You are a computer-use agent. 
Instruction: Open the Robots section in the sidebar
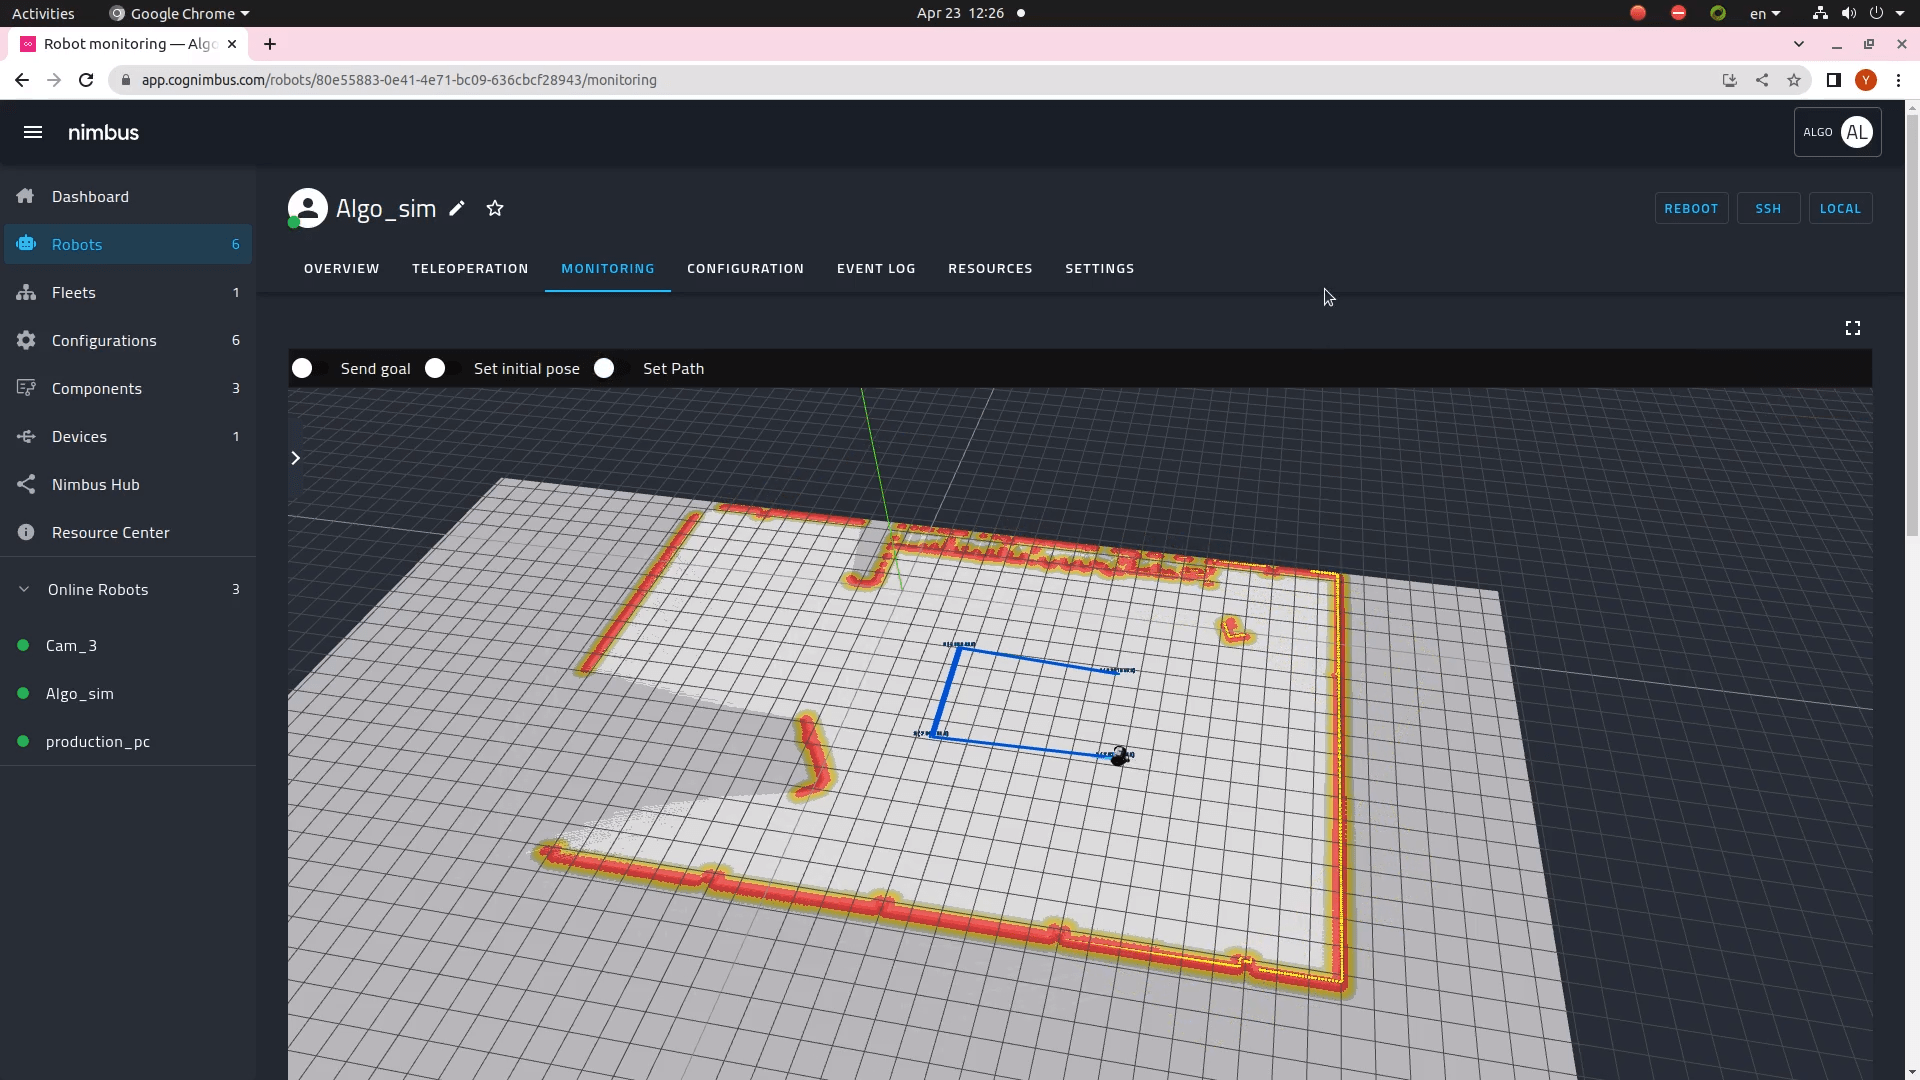(25, 244)
